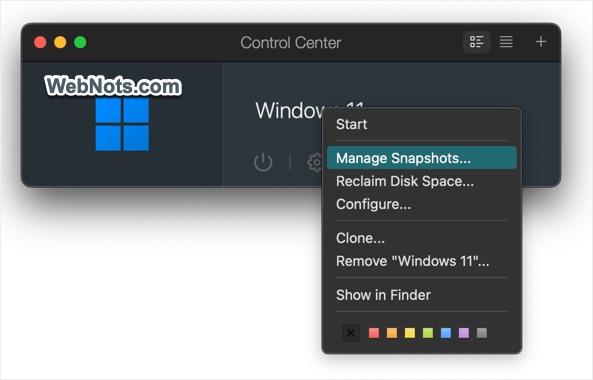The width and height of the screenshot is (593, 380).
Task: Close the Control Center window with red button
Action: point(40,42)
